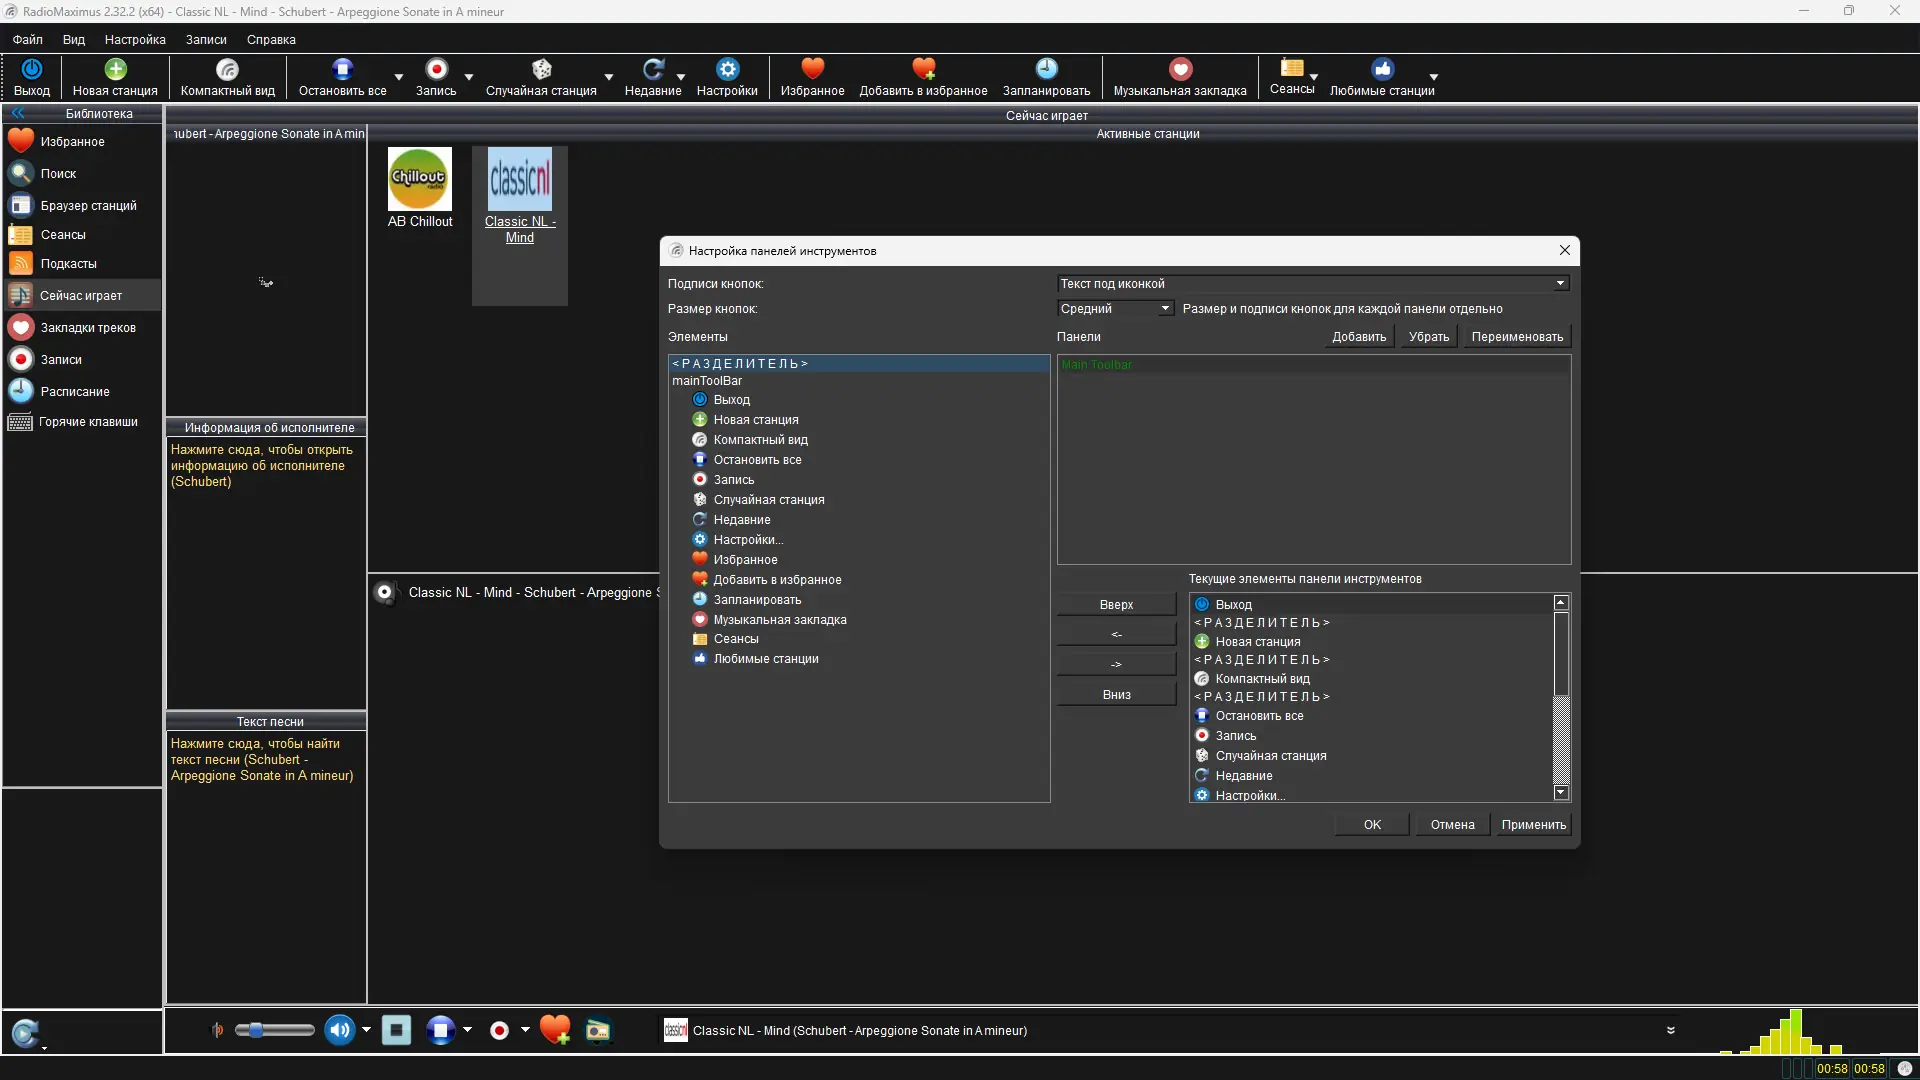Select the AB Chillout station thumbnail
Image resolution: width=1920 pixels, height=1080 pixels.
pos(420,180)
